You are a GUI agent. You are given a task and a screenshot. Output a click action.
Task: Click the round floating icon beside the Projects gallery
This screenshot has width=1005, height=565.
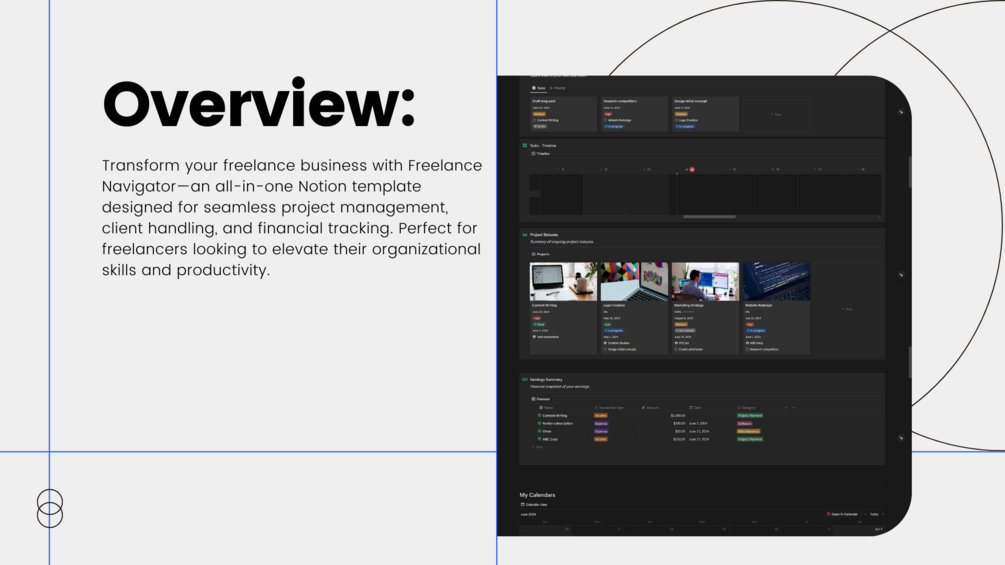901,275
